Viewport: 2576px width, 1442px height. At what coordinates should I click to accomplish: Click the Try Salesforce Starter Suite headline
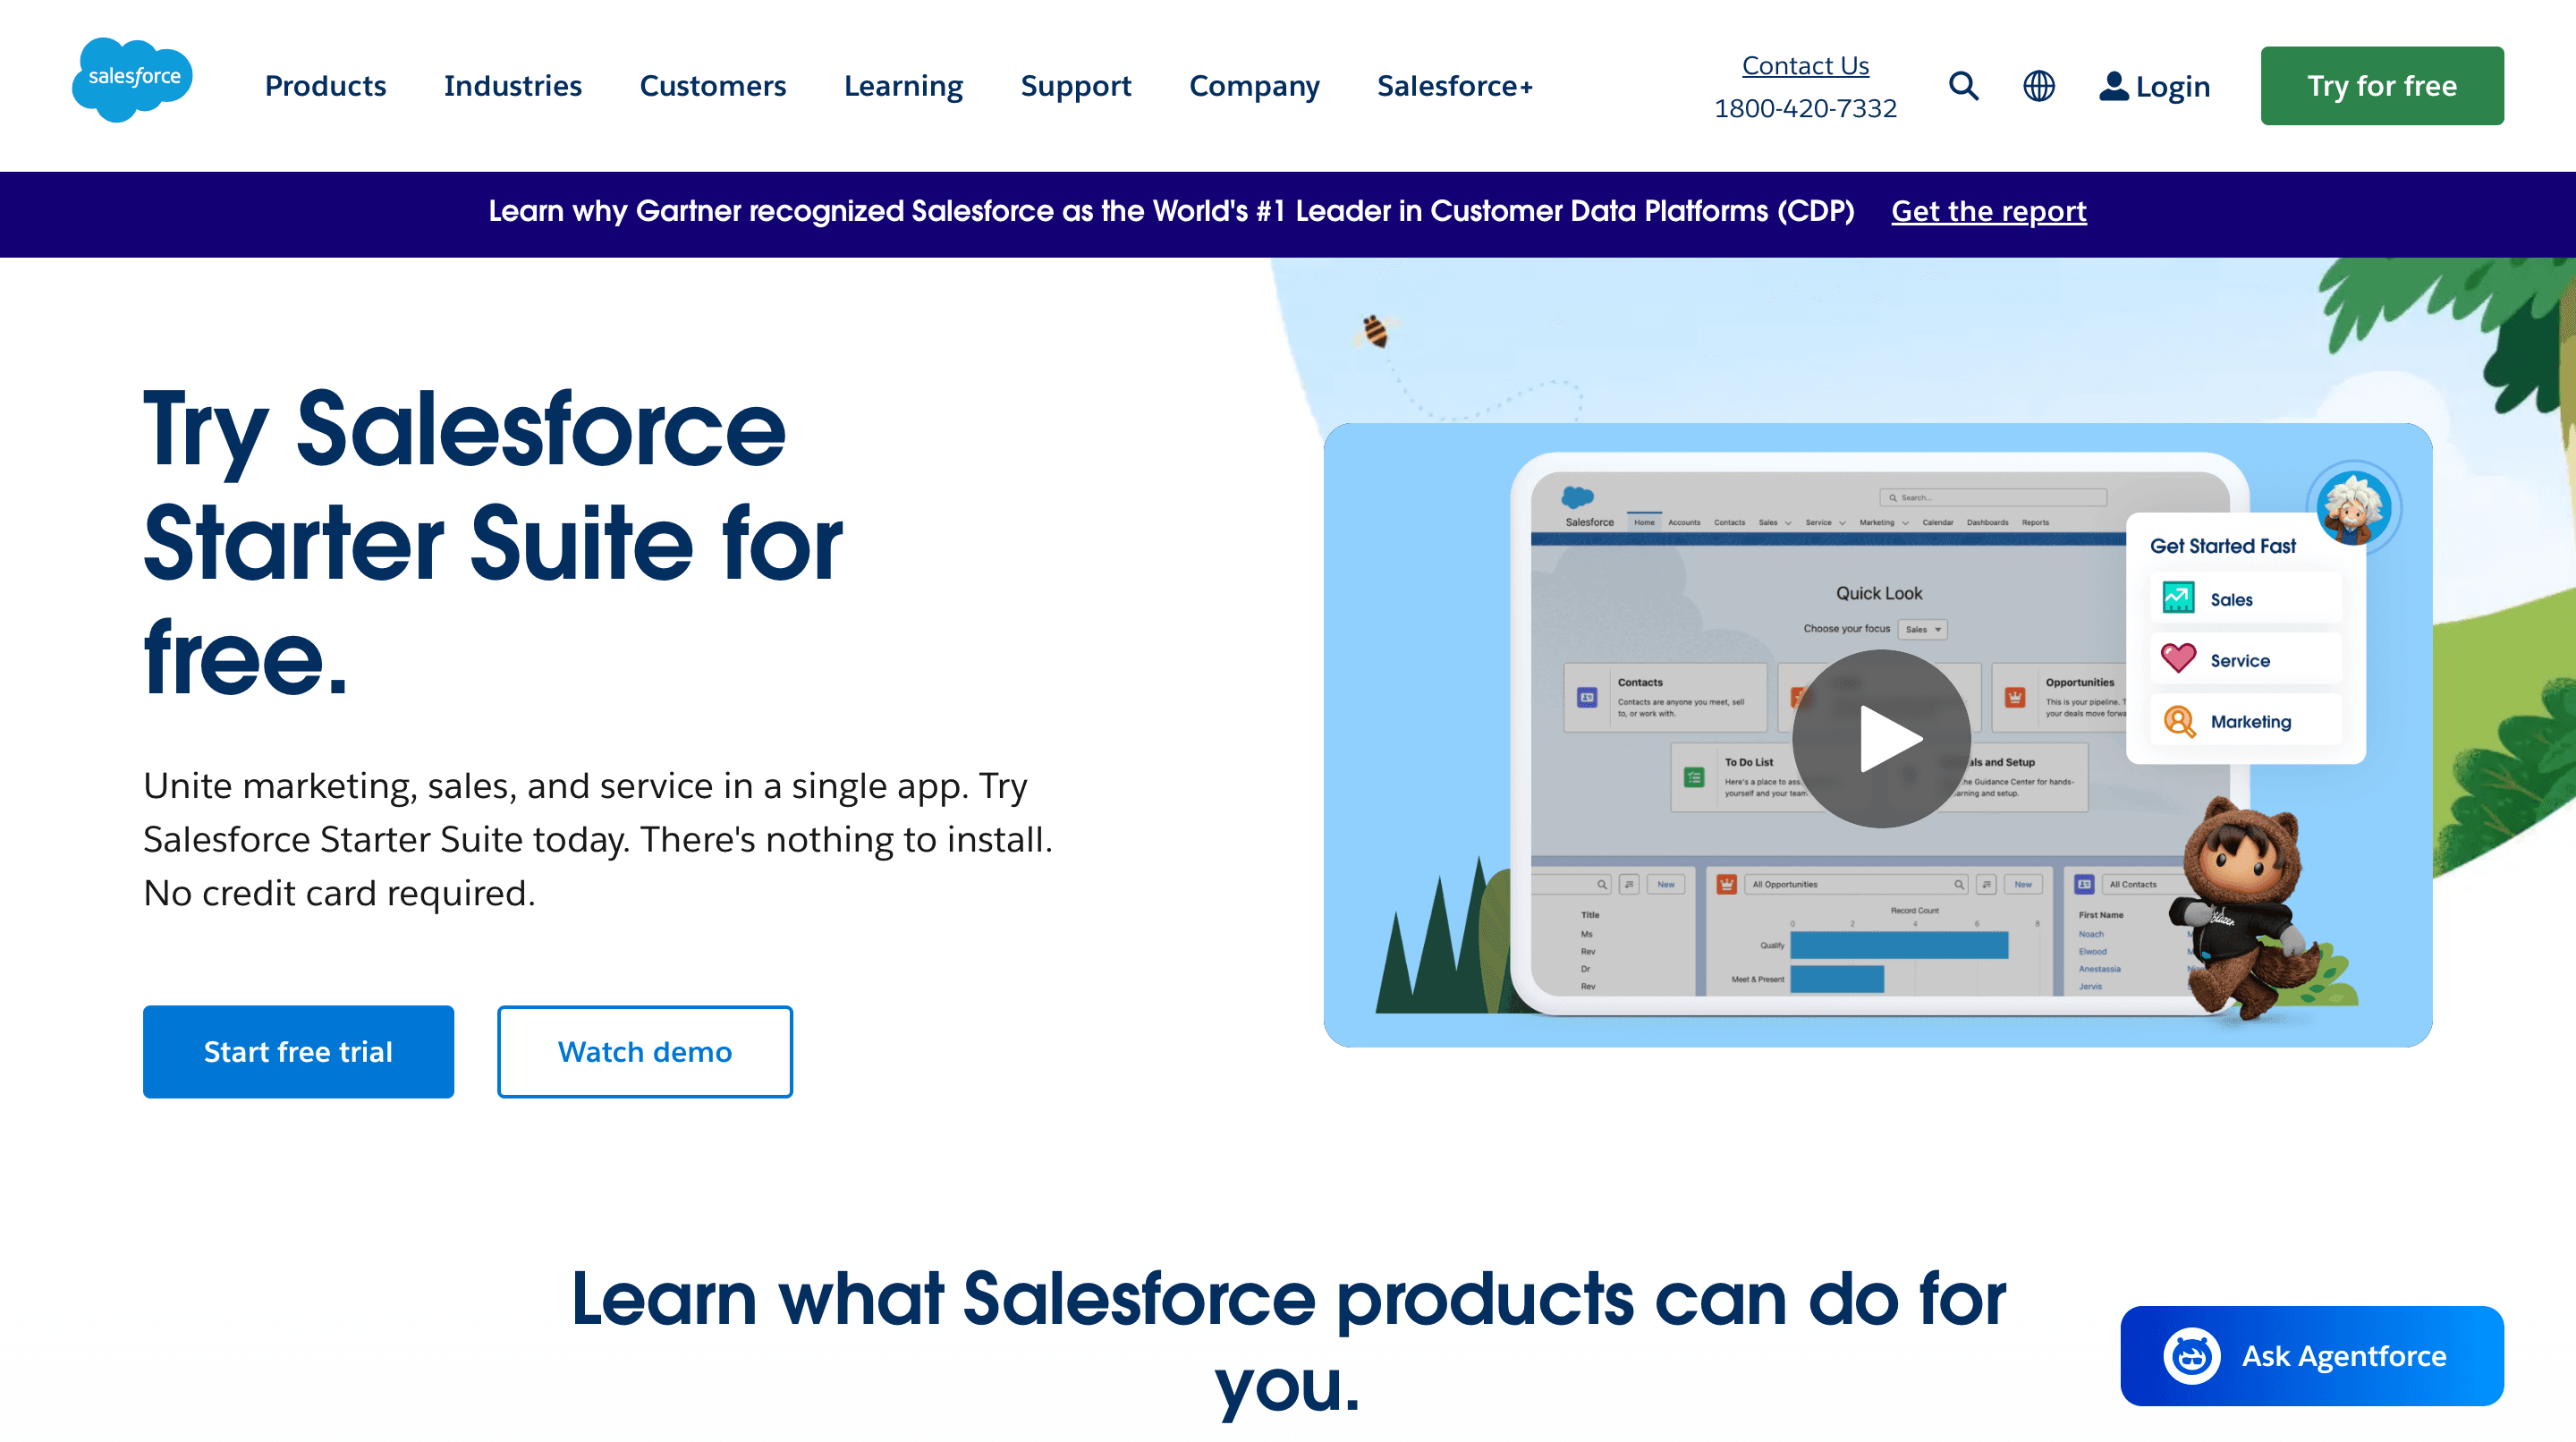tap(493, 543)
